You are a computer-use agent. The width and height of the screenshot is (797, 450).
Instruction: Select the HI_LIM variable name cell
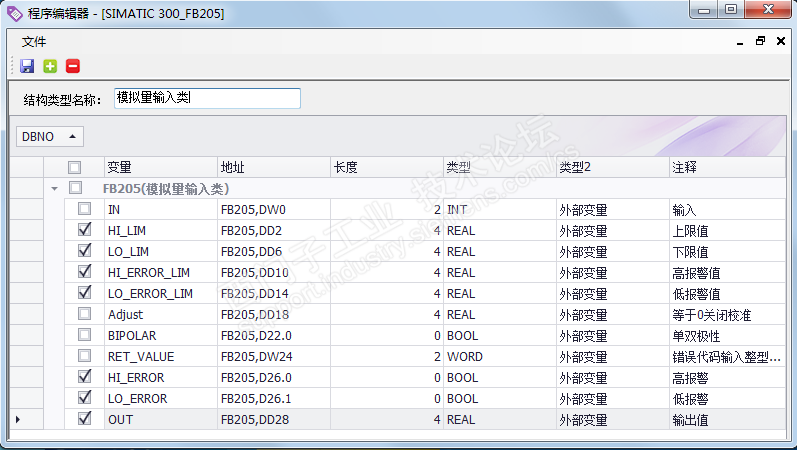tap(161, 230)
